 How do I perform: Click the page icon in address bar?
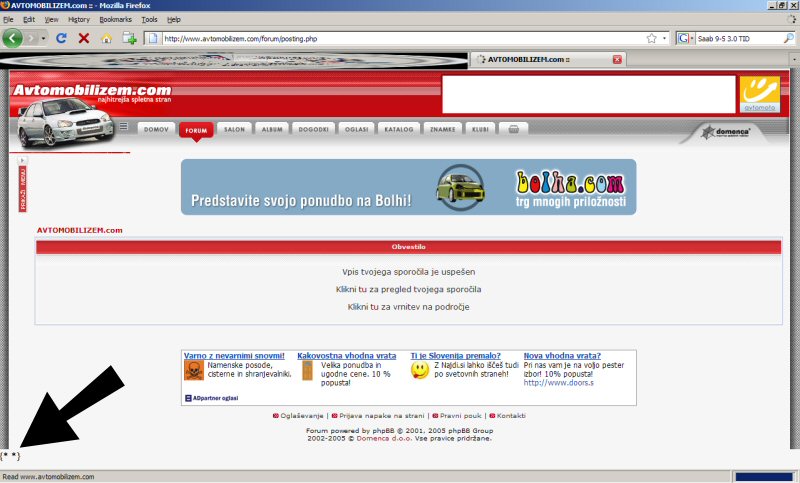point(153,38)
